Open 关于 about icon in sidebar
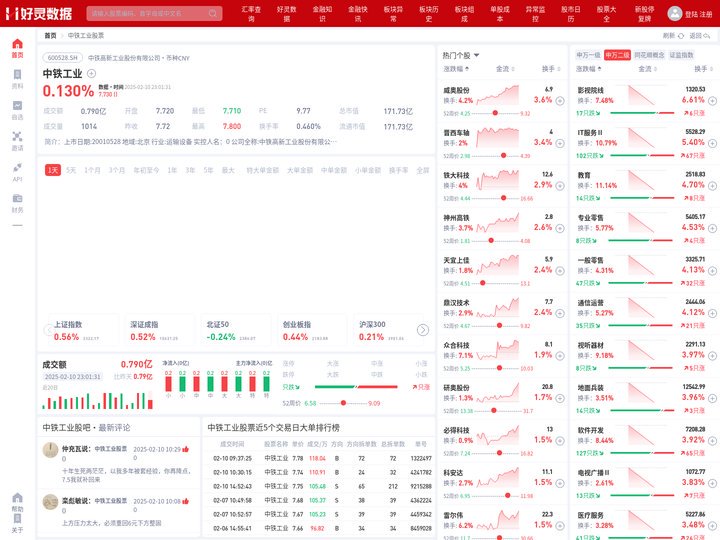This screenshot has width=720, height=540. [17, 518]
